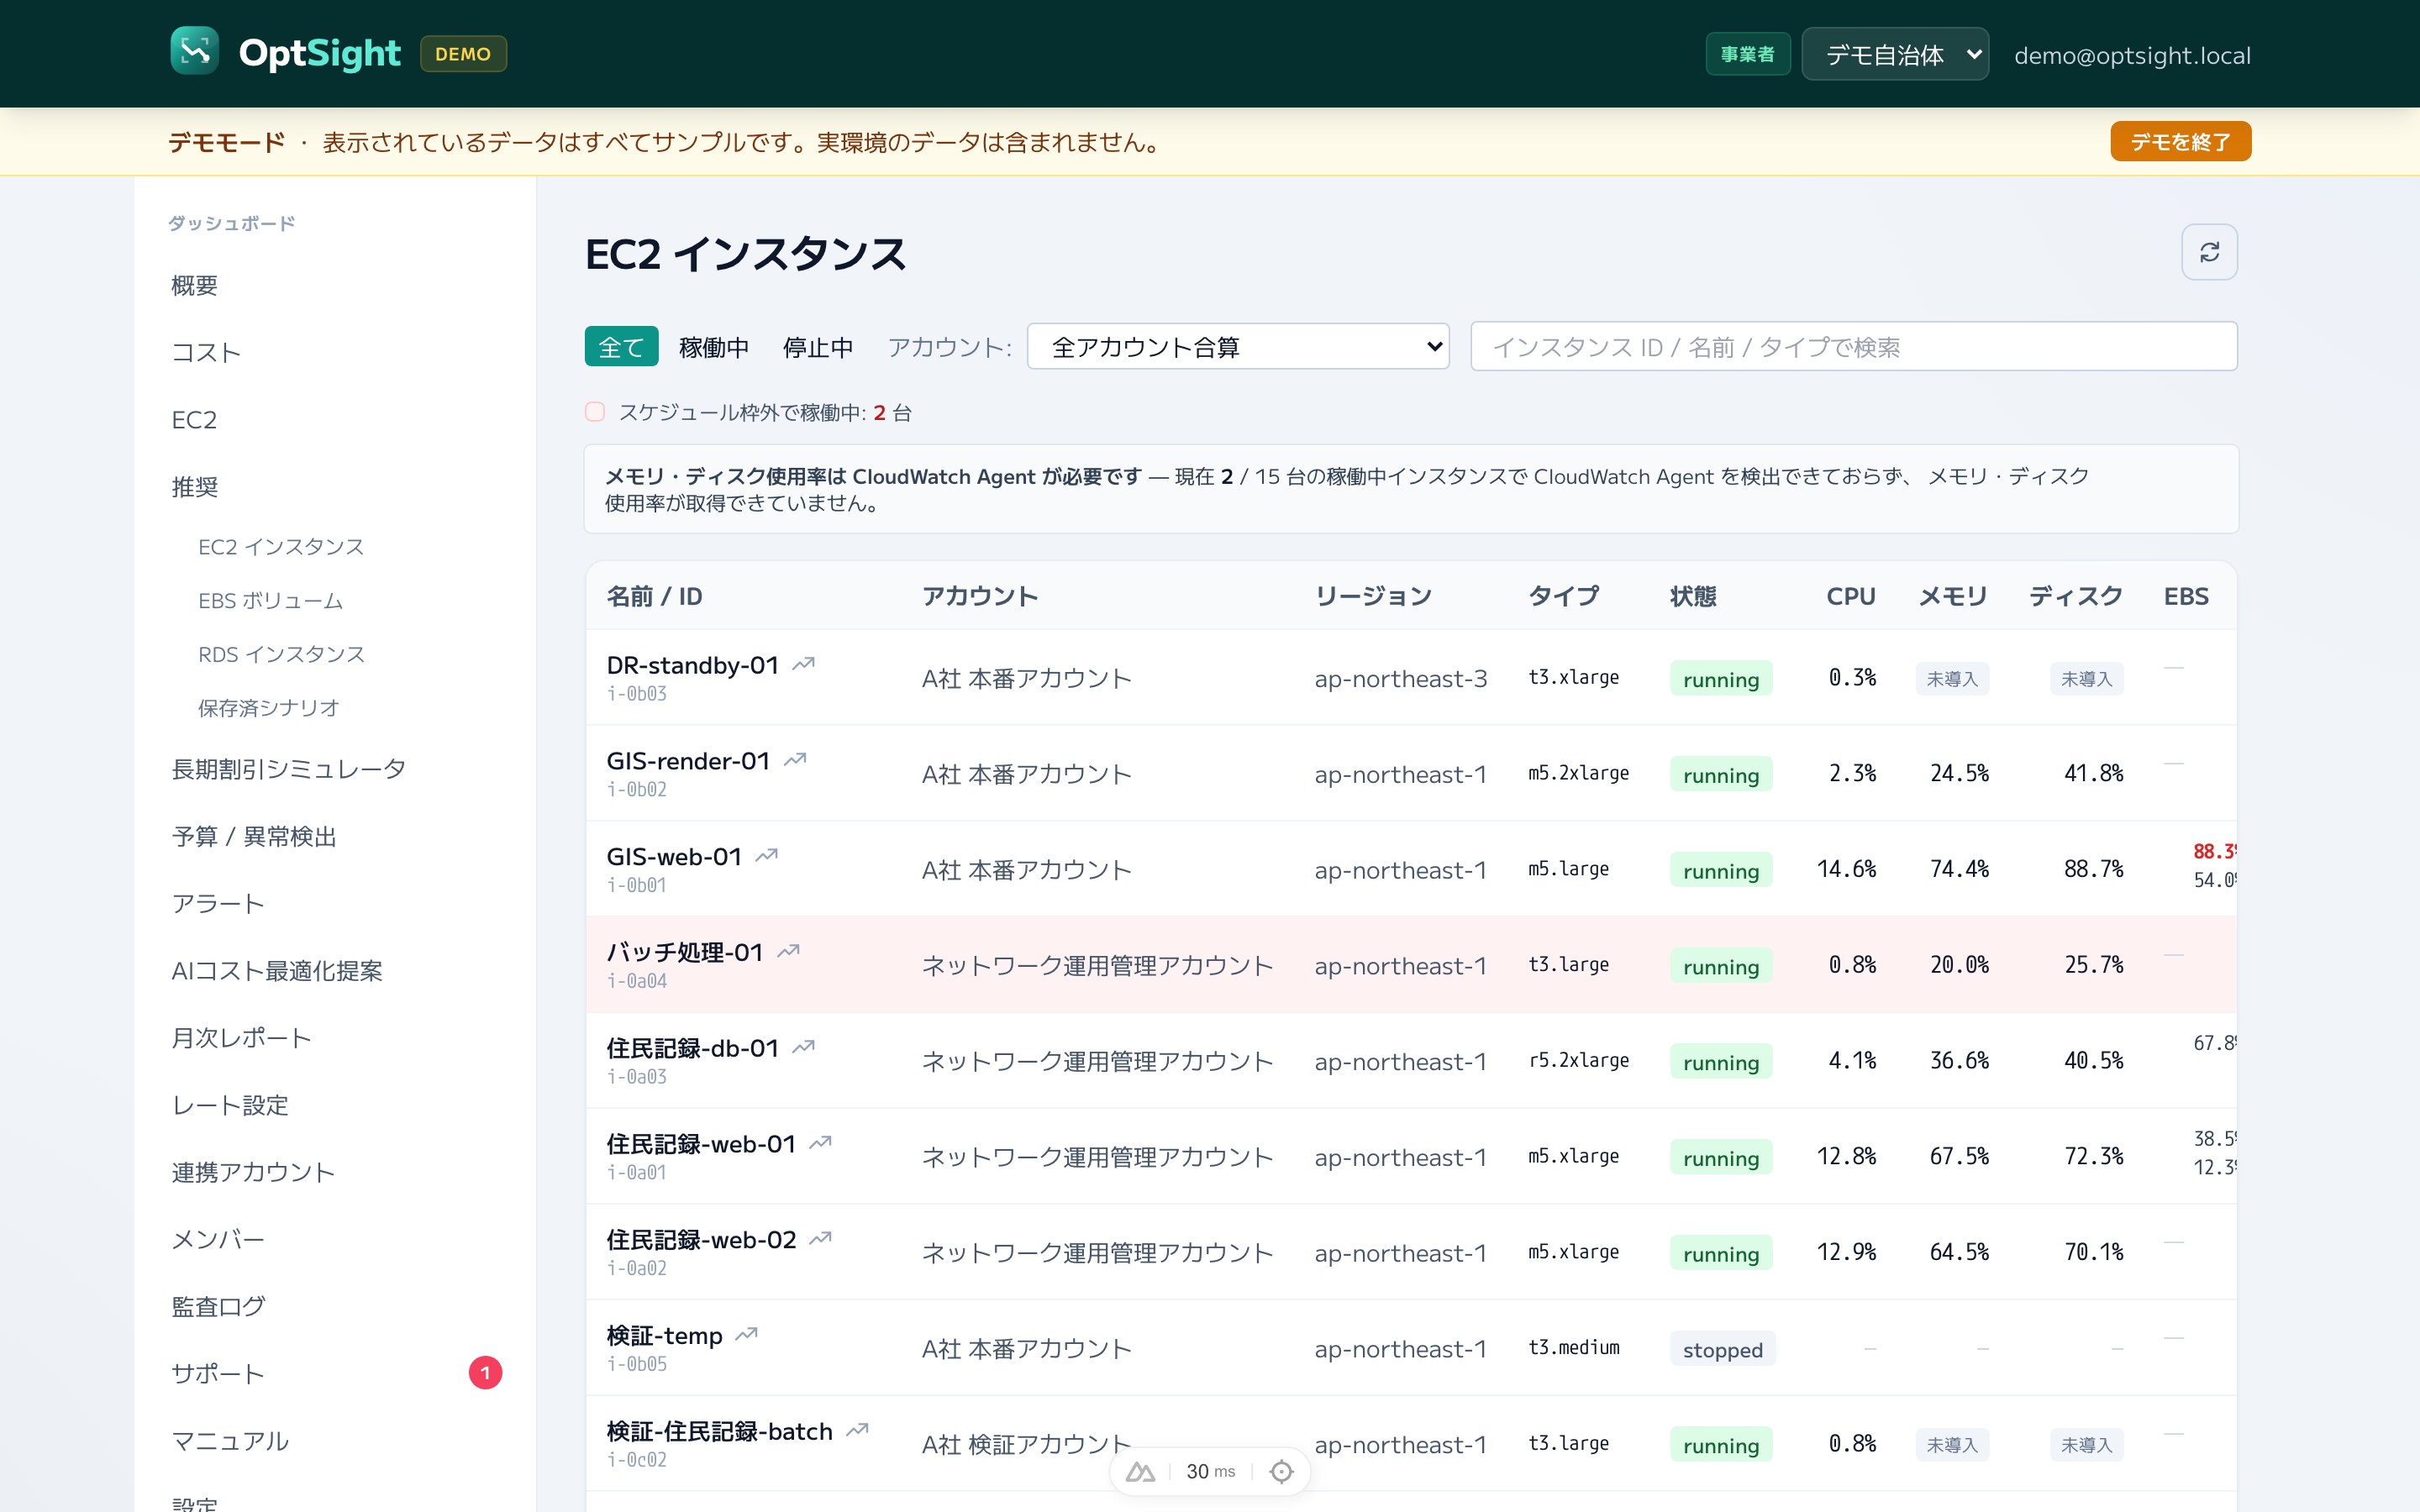Open 保存済シナリオ in the sidebar
The image size is (2420, 1512).
click(x=269, y=708)
